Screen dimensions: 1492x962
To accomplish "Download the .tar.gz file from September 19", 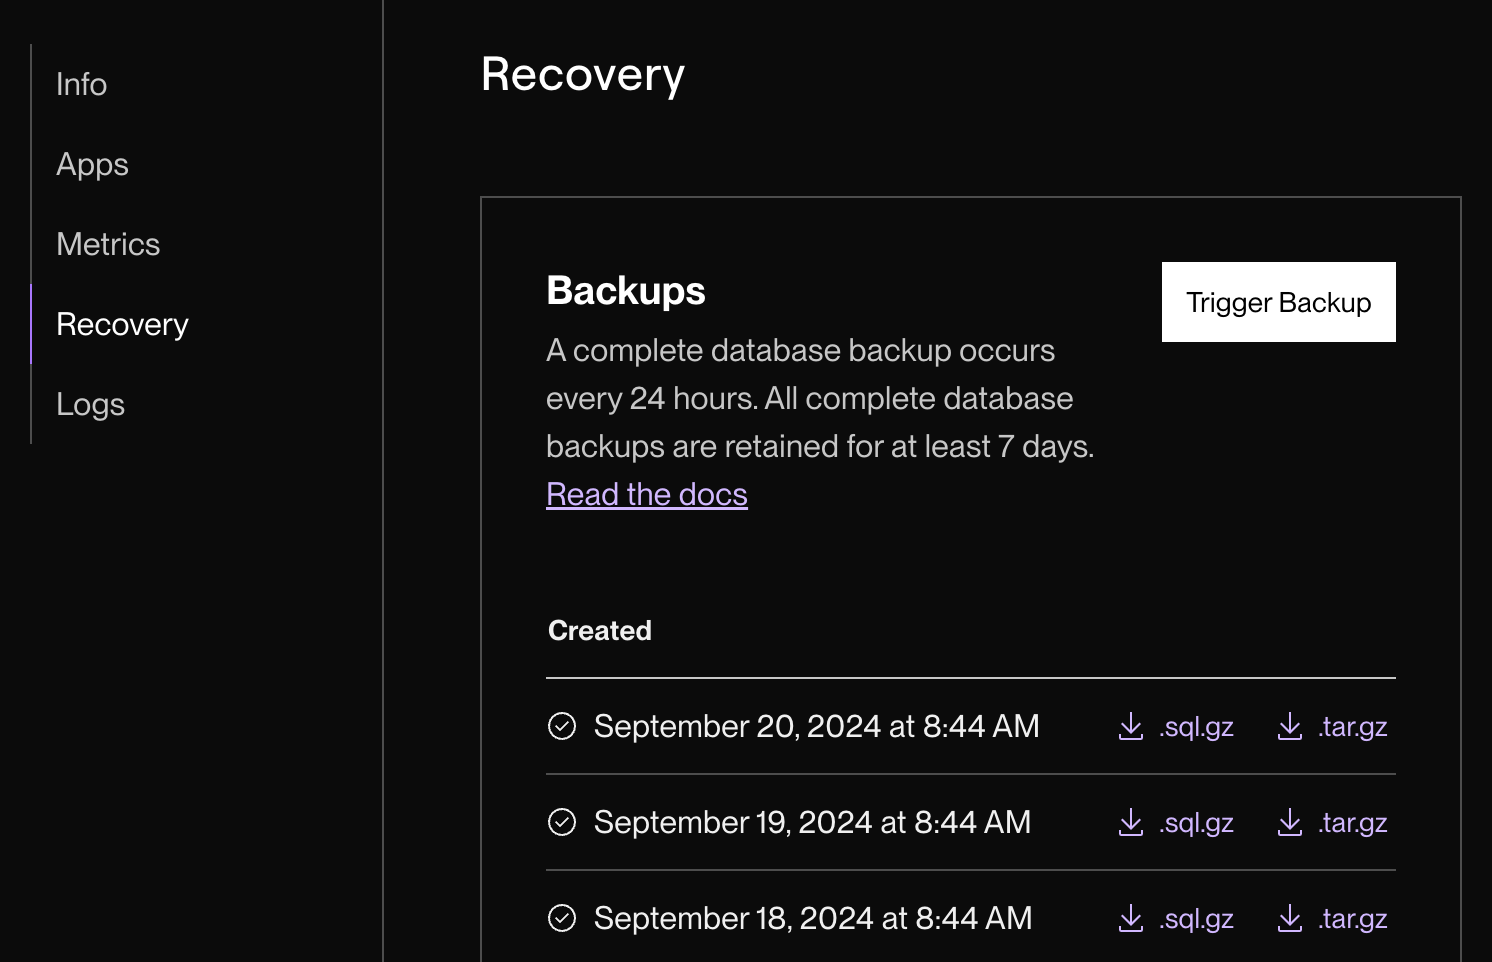I will pos(1353,823).
